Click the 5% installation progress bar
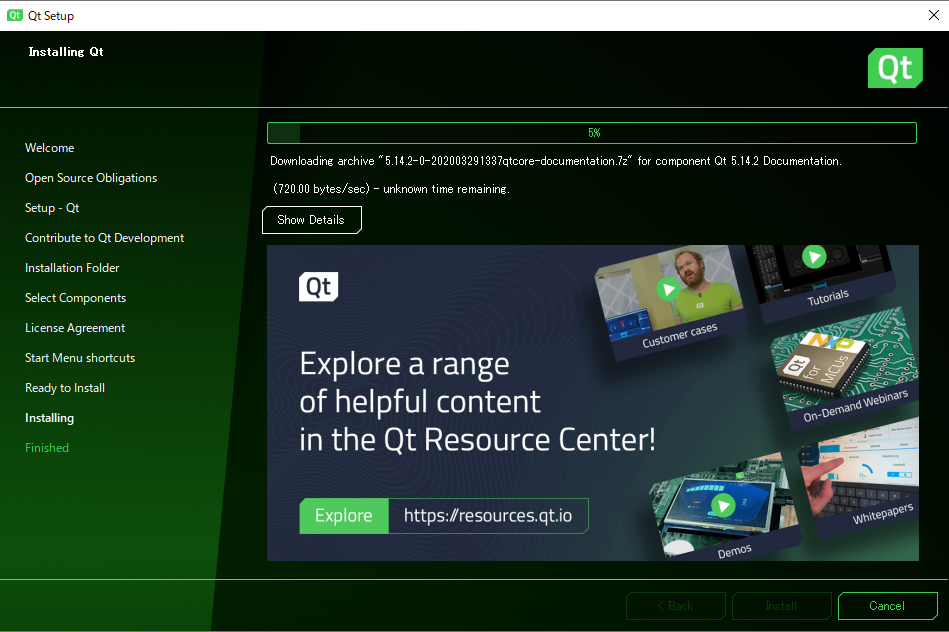Image resolution: width=949 pixels, height=632 pixels. click(592, 133)
